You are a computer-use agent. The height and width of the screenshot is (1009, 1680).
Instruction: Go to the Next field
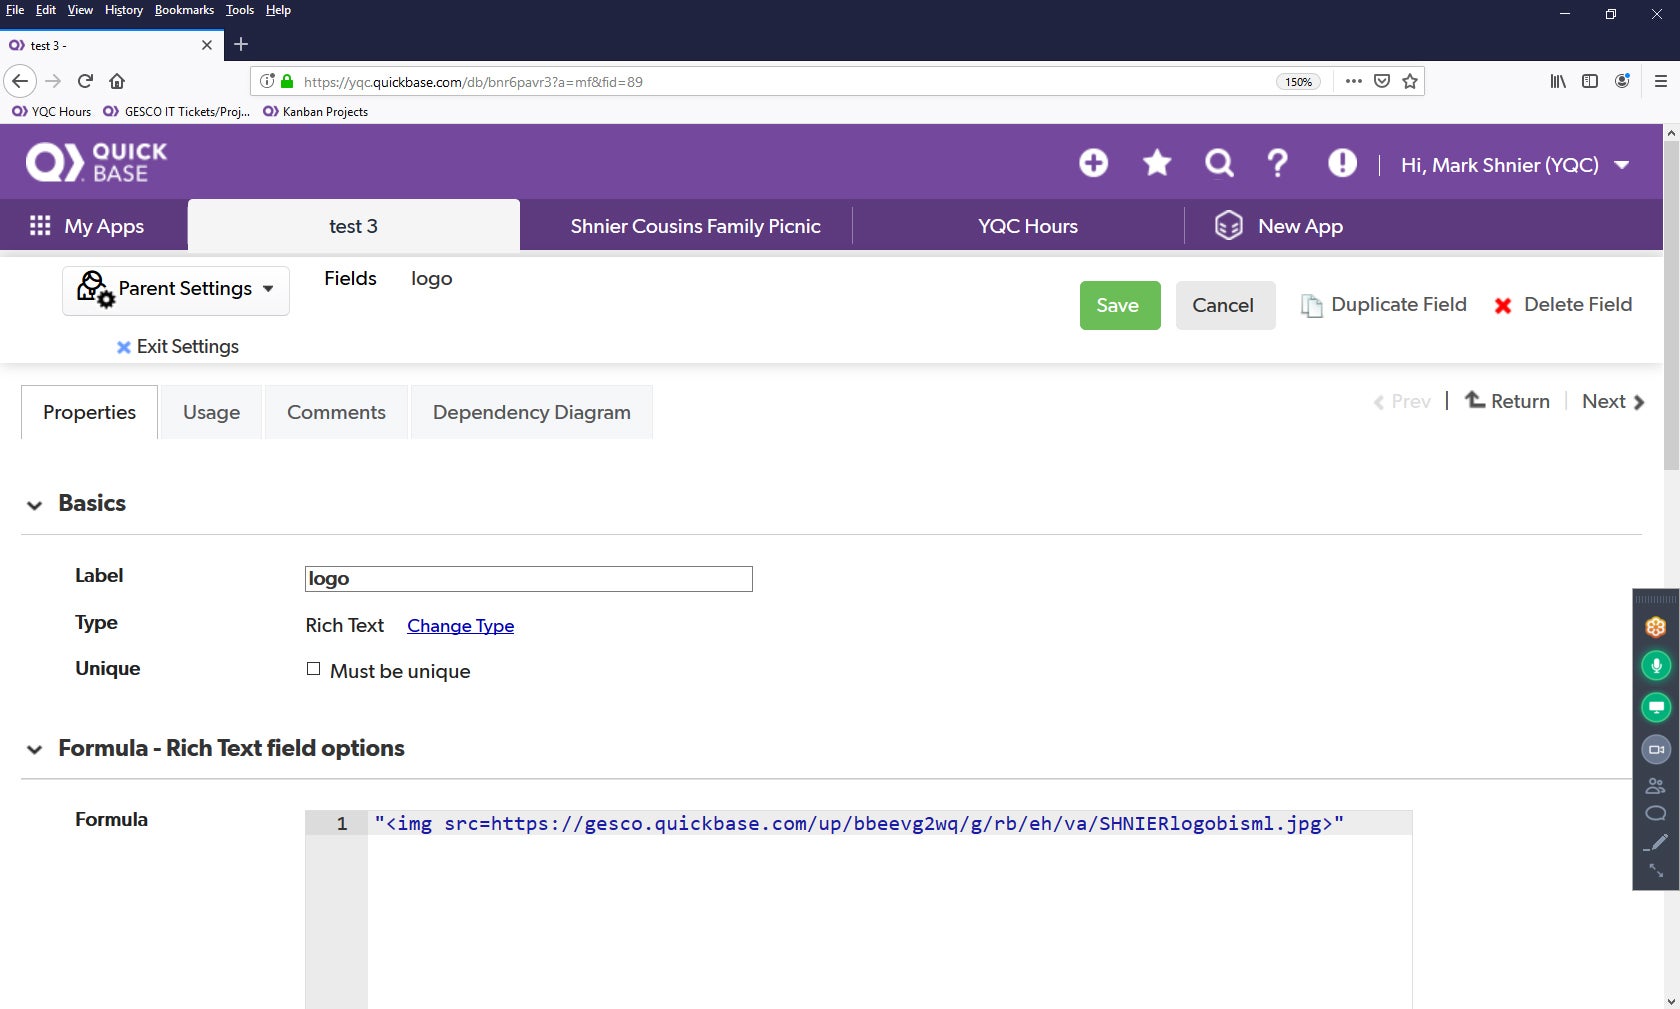[x=1613, y=401]
